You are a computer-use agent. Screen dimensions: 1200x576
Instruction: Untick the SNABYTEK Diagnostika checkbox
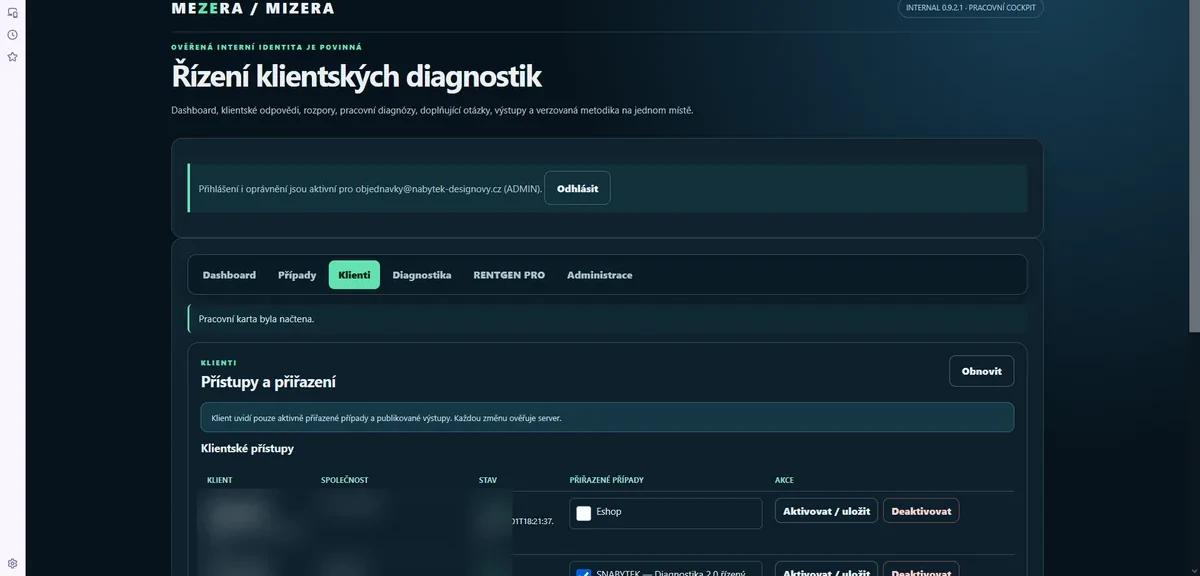(584, 573)
